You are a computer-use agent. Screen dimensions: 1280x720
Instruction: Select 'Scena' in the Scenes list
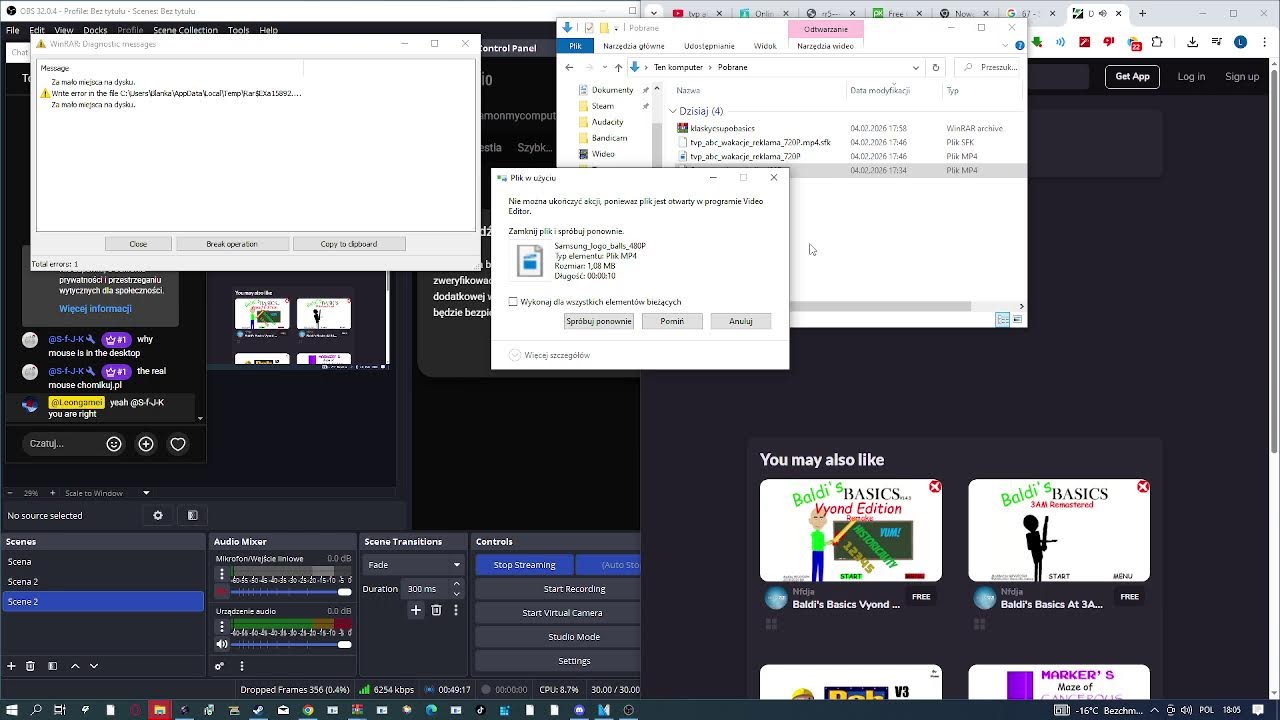(102, 562)
